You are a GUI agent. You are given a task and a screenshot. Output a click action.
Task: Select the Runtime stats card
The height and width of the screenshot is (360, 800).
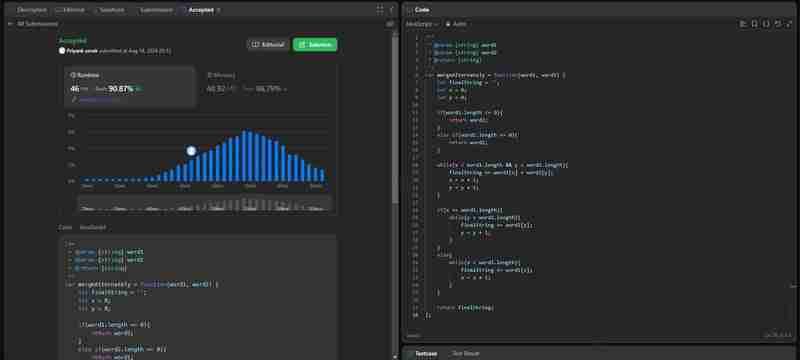130,87
